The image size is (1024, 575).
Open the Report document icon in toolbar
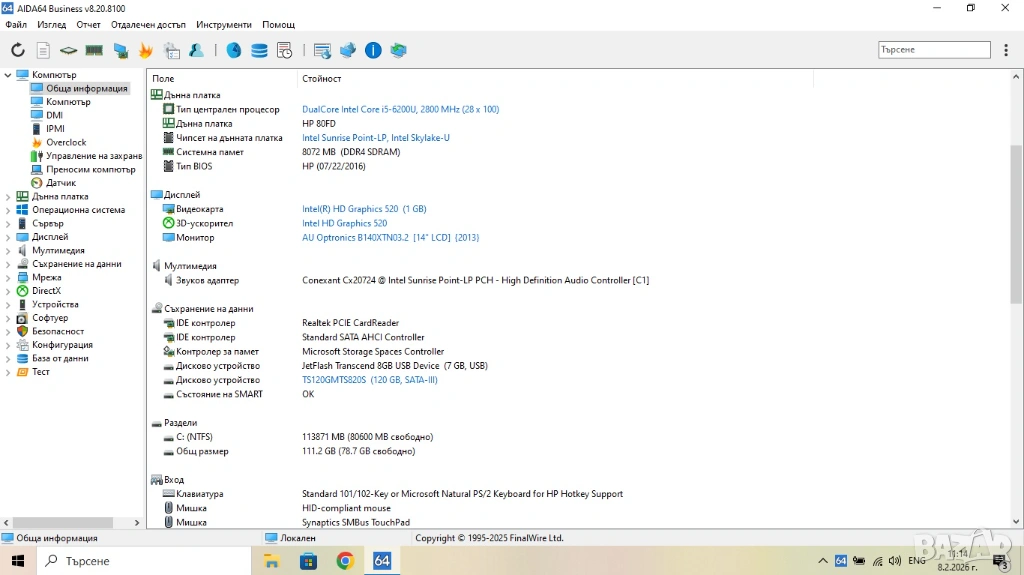click(43, 50)
